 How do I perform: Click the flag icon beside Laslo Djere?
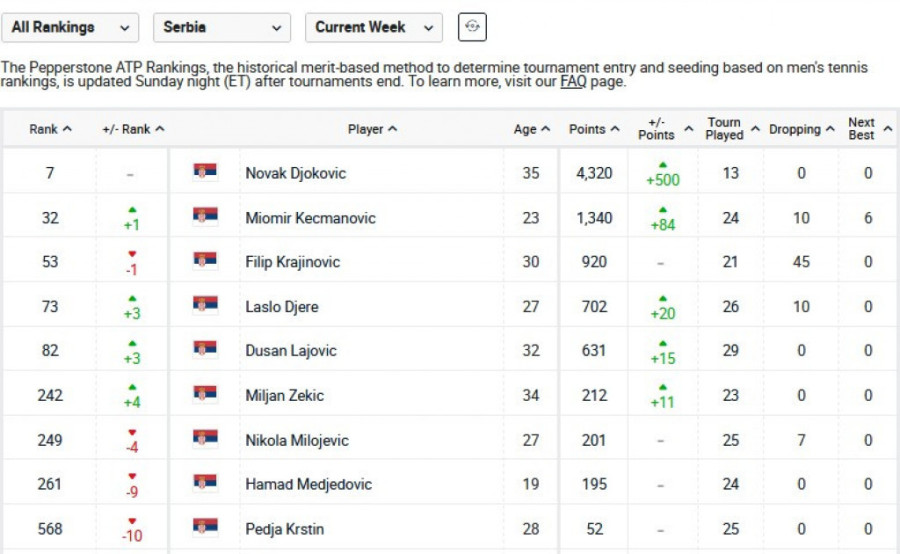(205, 306)
